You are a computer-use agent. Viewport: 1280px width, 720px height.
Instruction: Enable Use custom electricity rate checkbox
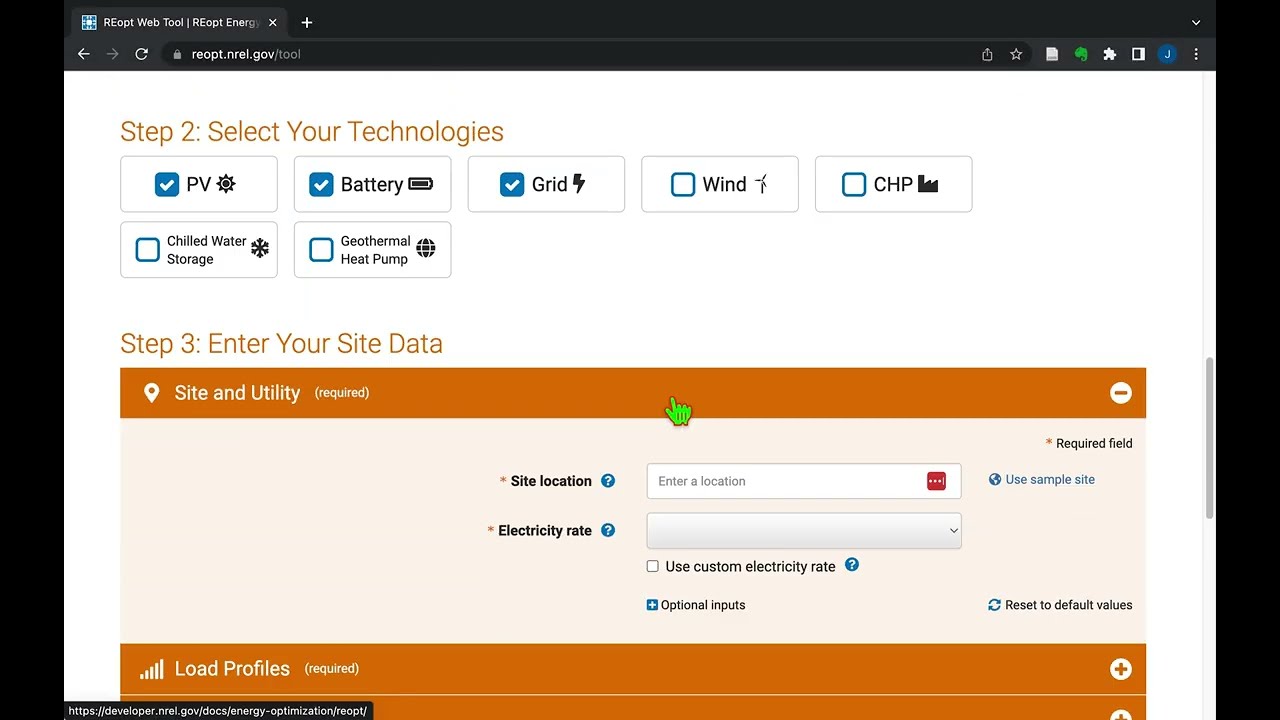point(653,566)
